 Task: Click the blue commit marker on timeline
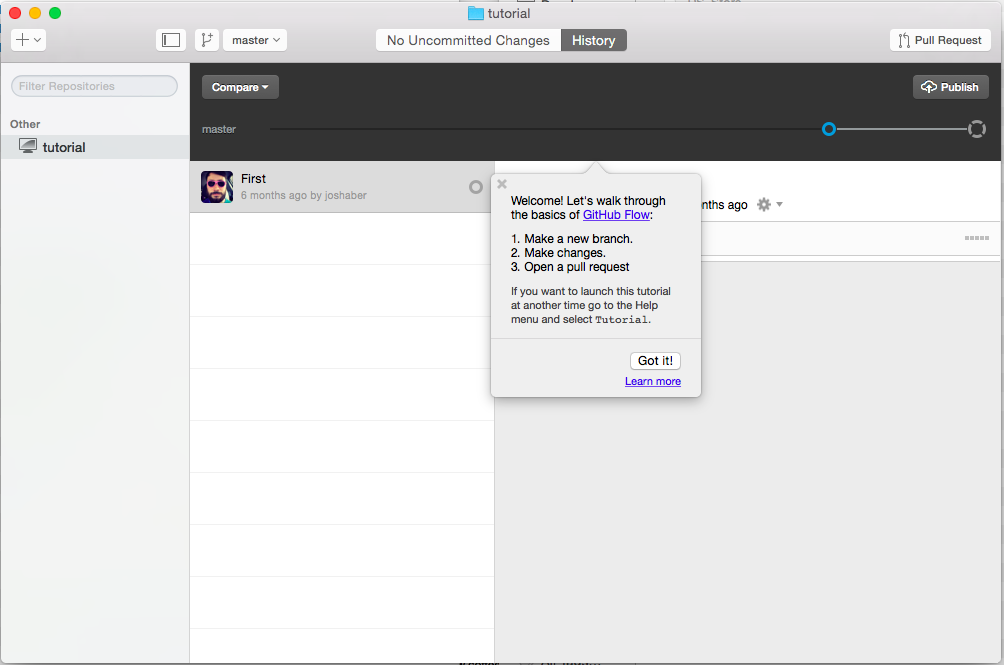(x=829, y=129)
